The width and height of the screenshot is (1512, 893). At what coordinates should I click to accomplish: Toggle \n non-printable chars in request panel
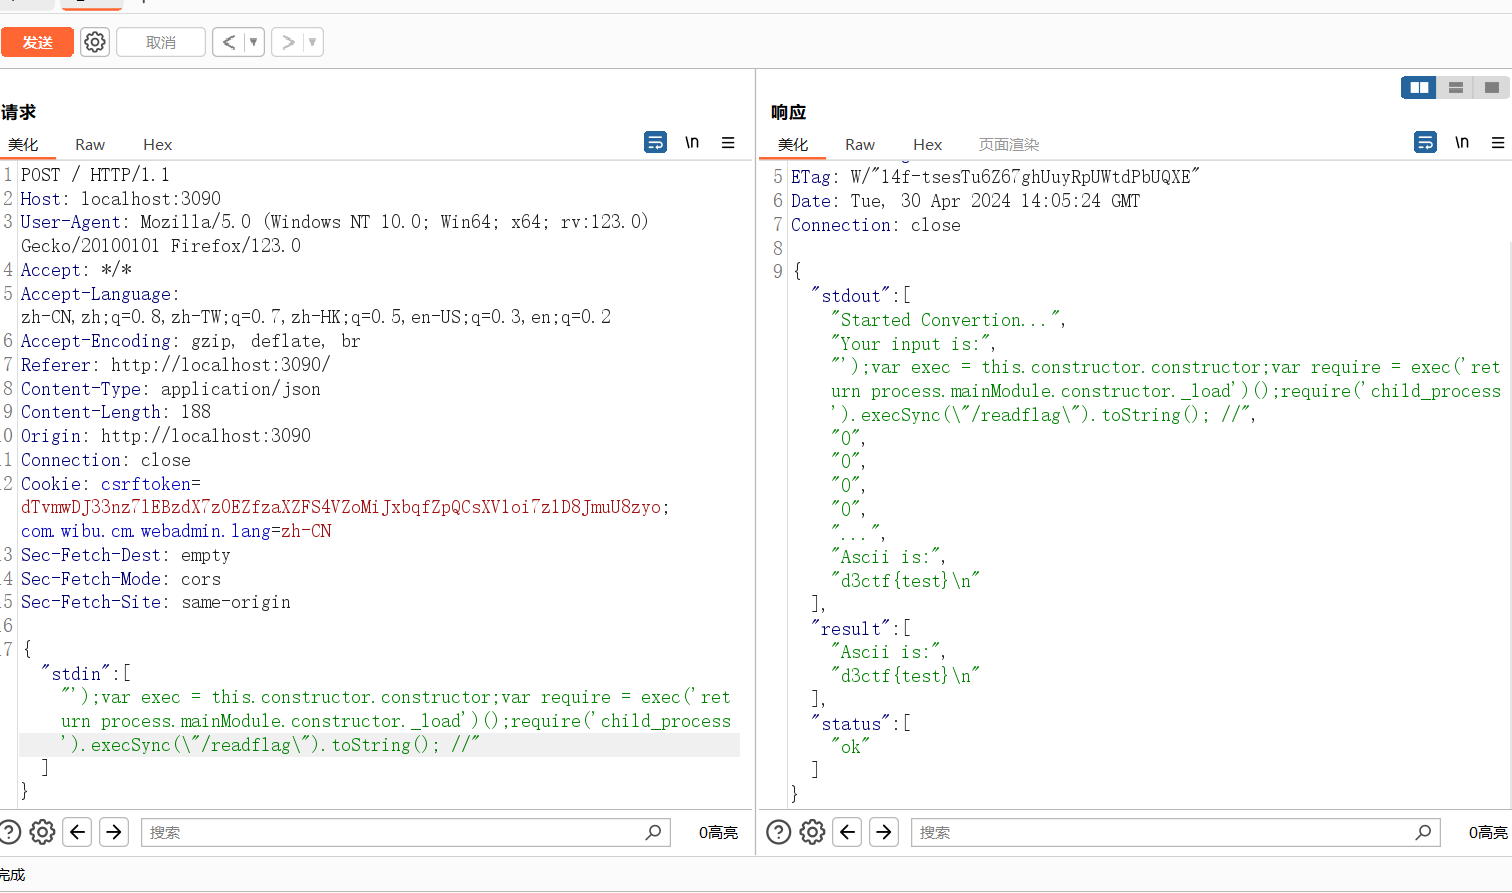click(x=692, y=143)
